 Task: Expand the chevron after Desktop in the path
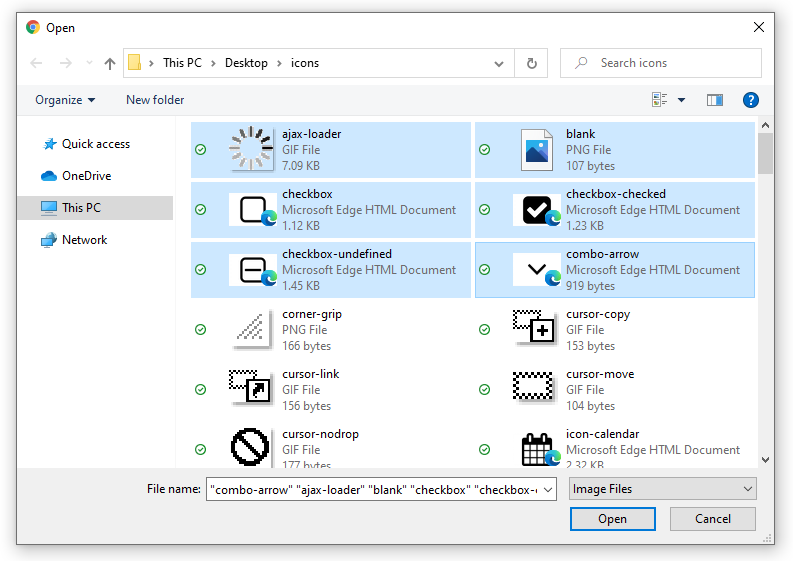point(279,63)
